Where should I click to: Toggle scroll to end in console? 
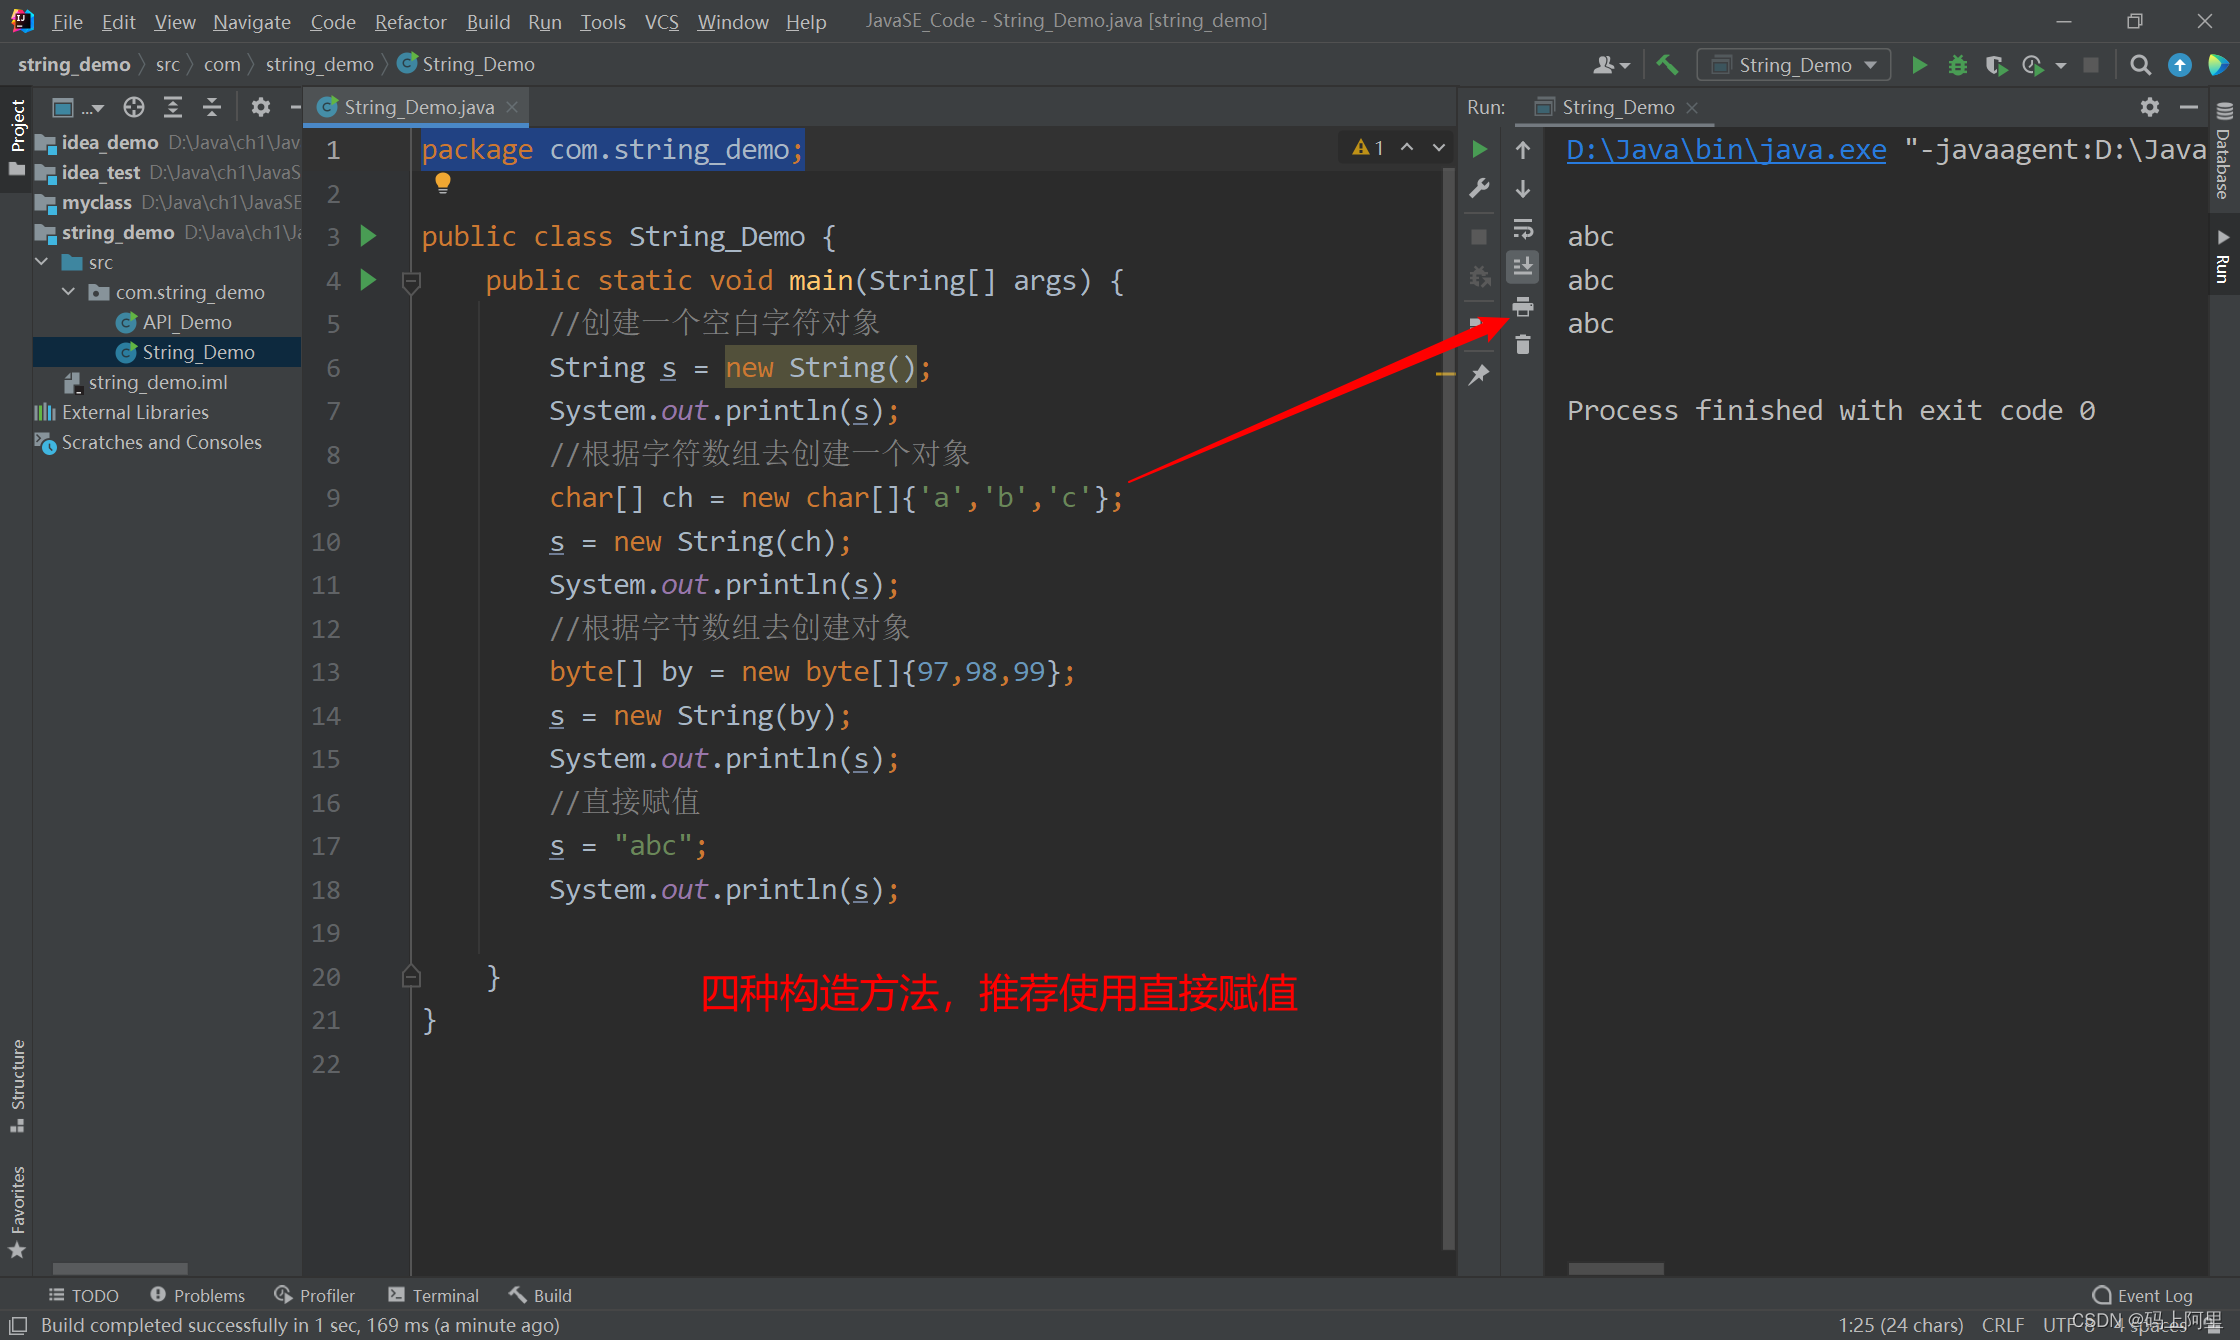[x=1523, y=266]
